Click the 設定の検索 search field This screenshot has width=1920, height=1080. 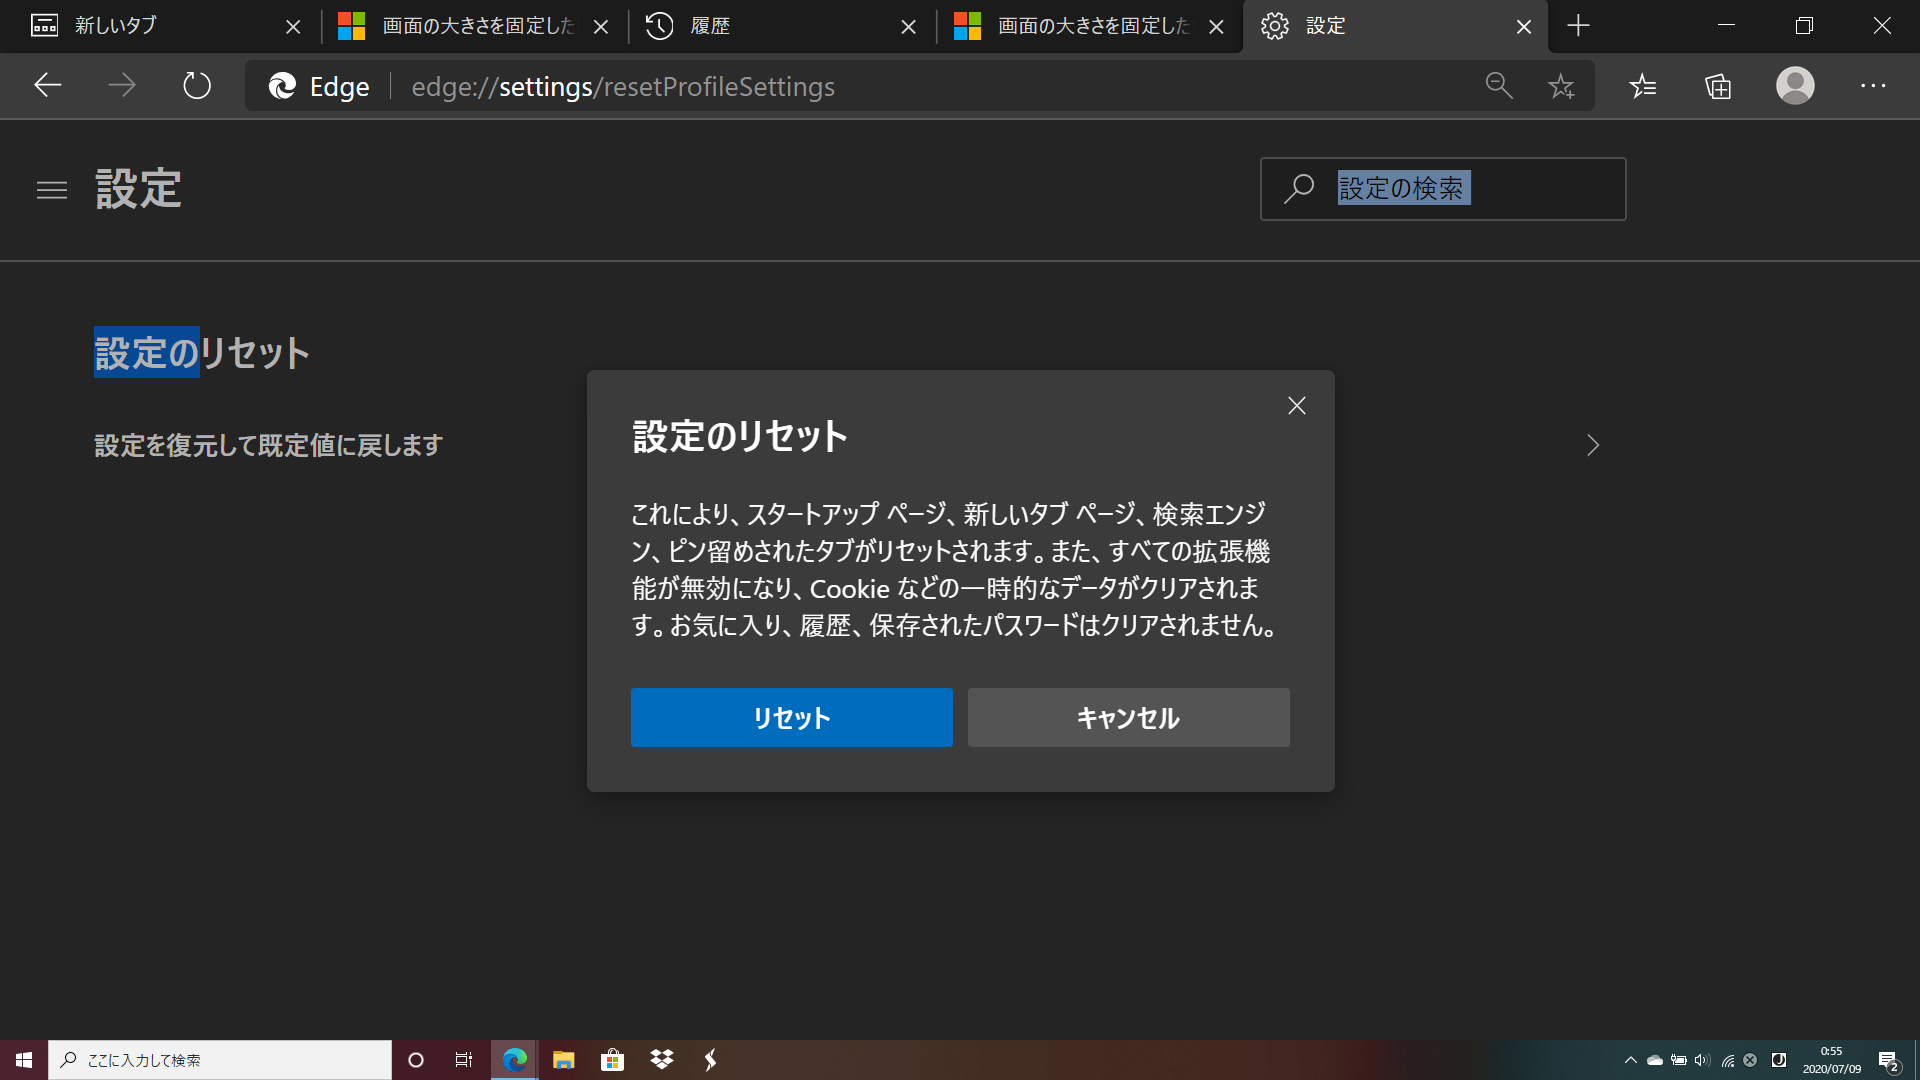(1443, 189)
